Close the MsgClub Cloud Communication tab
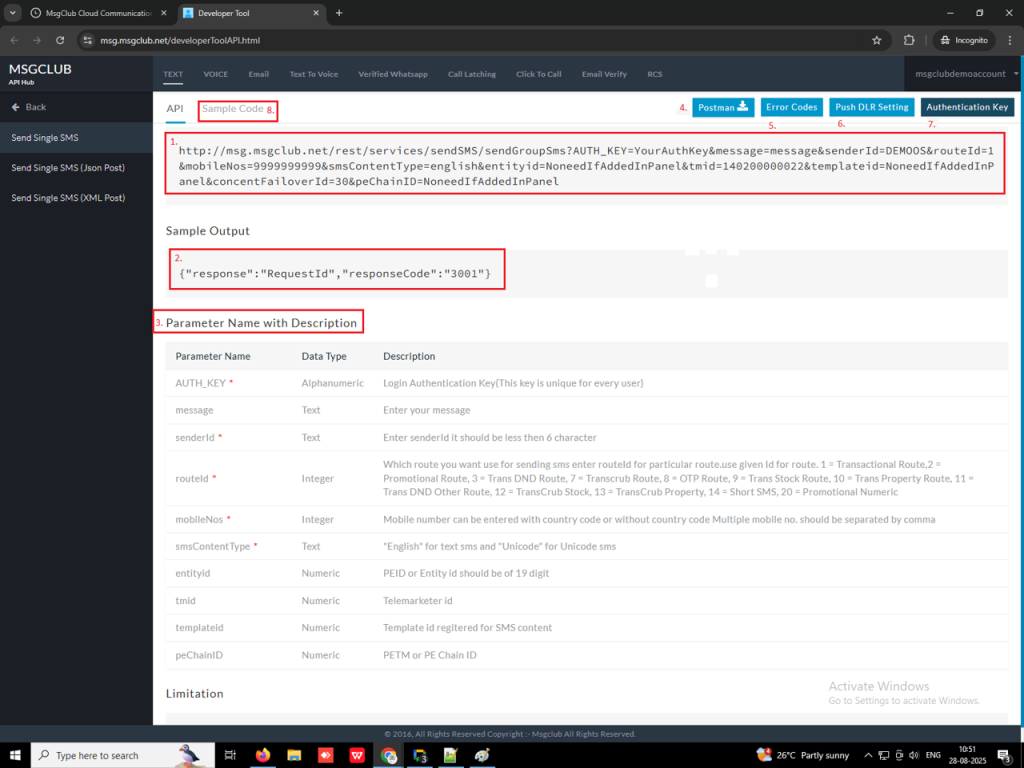 click(x=164, y=13)
